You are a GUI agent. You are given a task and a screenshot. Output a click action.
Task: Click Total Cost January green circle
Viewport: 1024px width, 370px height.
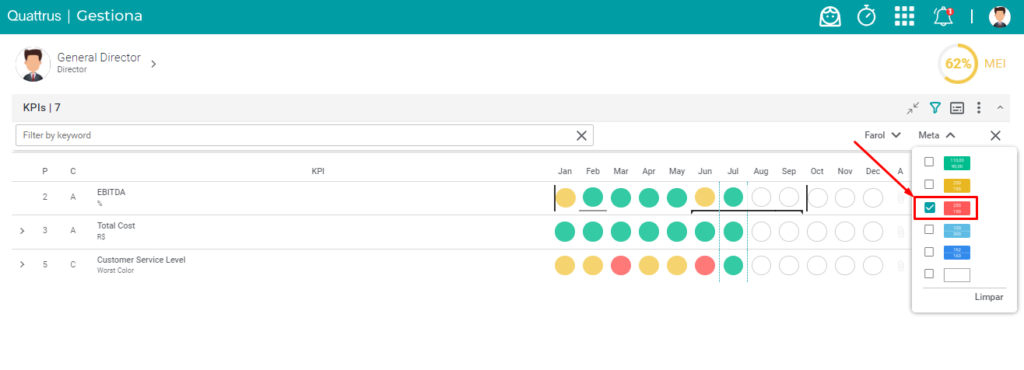click(x=565, y=231)
